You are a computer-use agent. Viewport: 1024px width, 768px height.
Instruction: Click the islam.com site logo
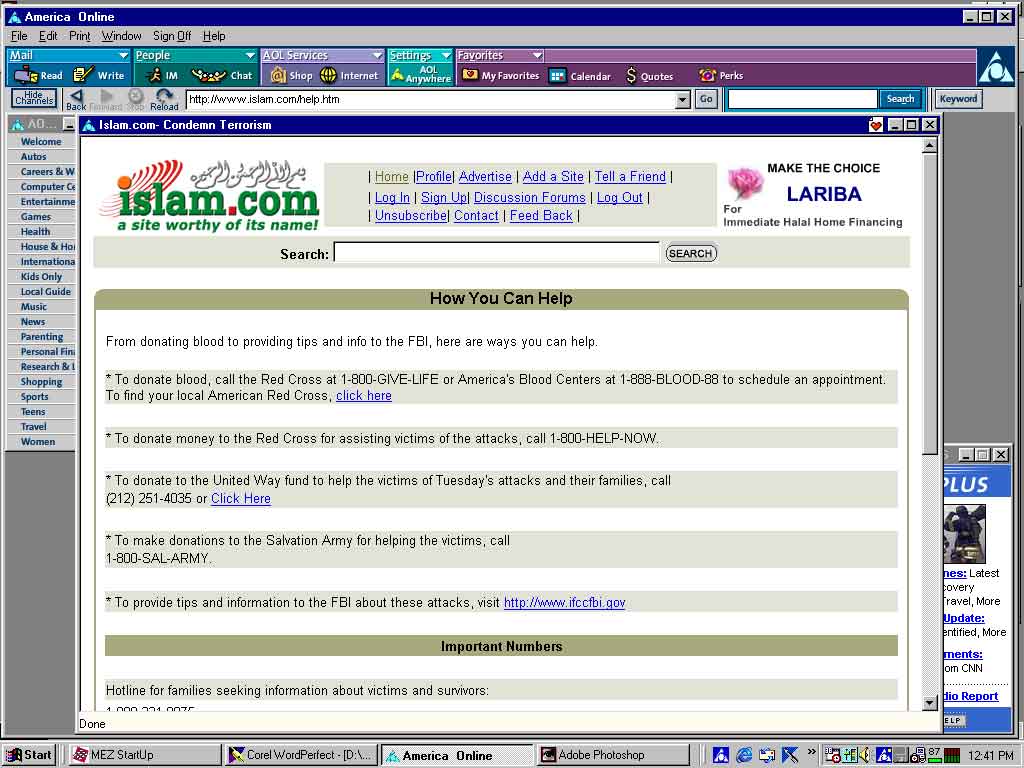(209, 196)
